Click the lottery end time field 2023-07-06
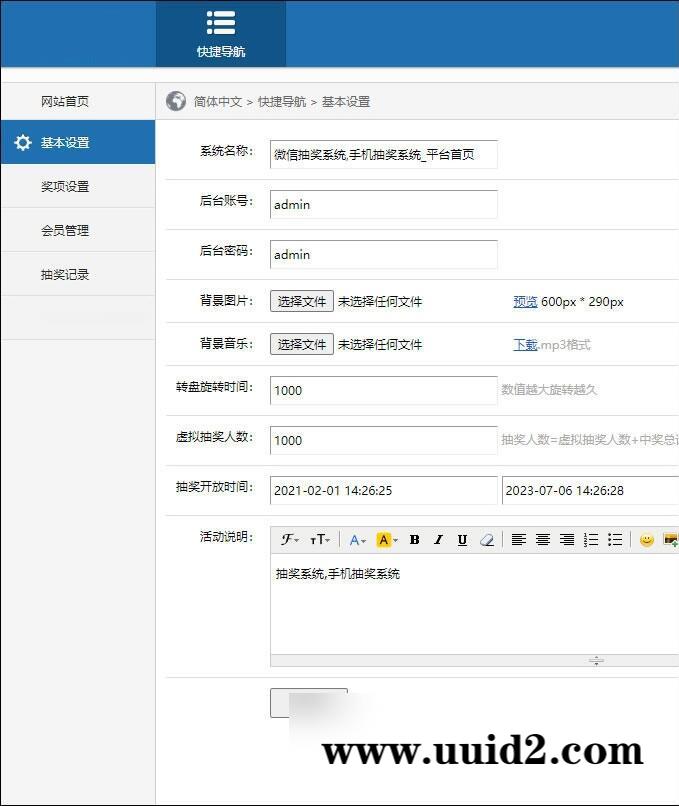 coord(590,490)
